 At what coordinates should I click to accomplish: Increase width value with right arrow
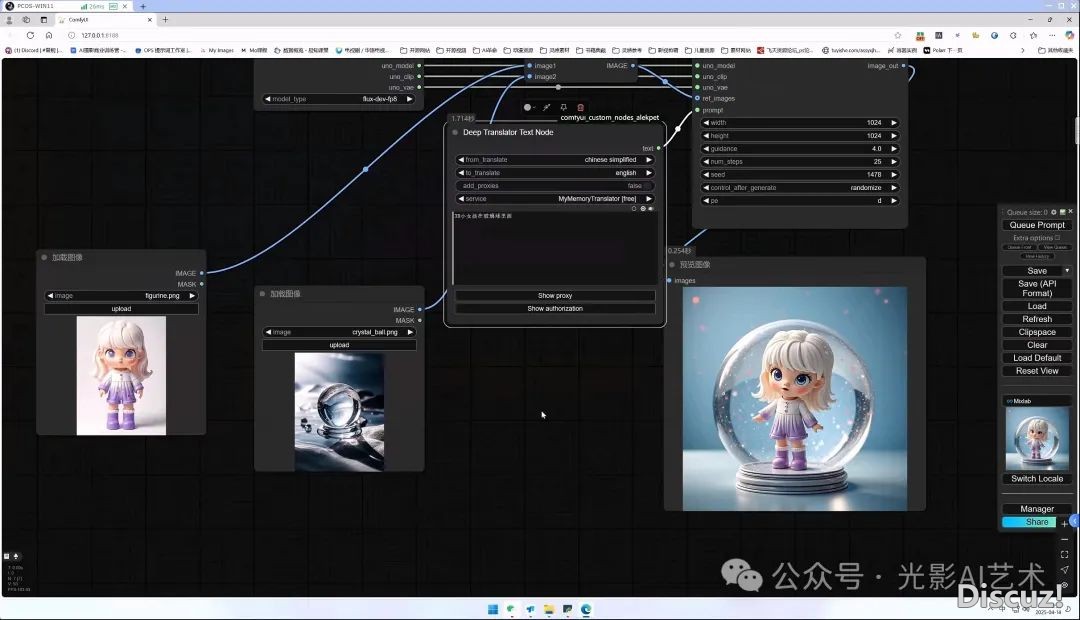pyautogui.click(x=894, y=123)
